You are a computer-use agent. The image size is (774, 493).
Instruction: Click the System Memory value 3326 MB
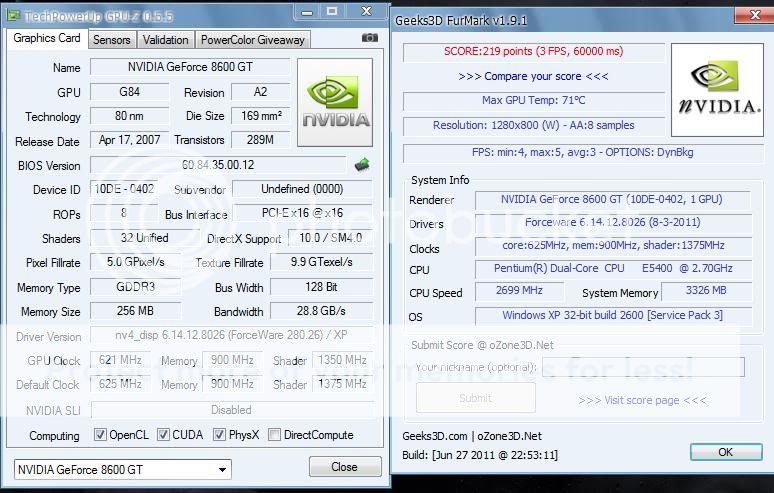click(706, 291)
